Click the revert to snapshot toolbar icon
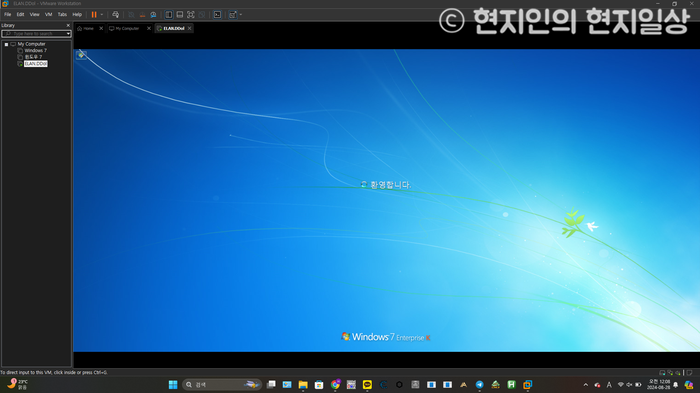This screenshot has height=393, width=700. [142, 15]
